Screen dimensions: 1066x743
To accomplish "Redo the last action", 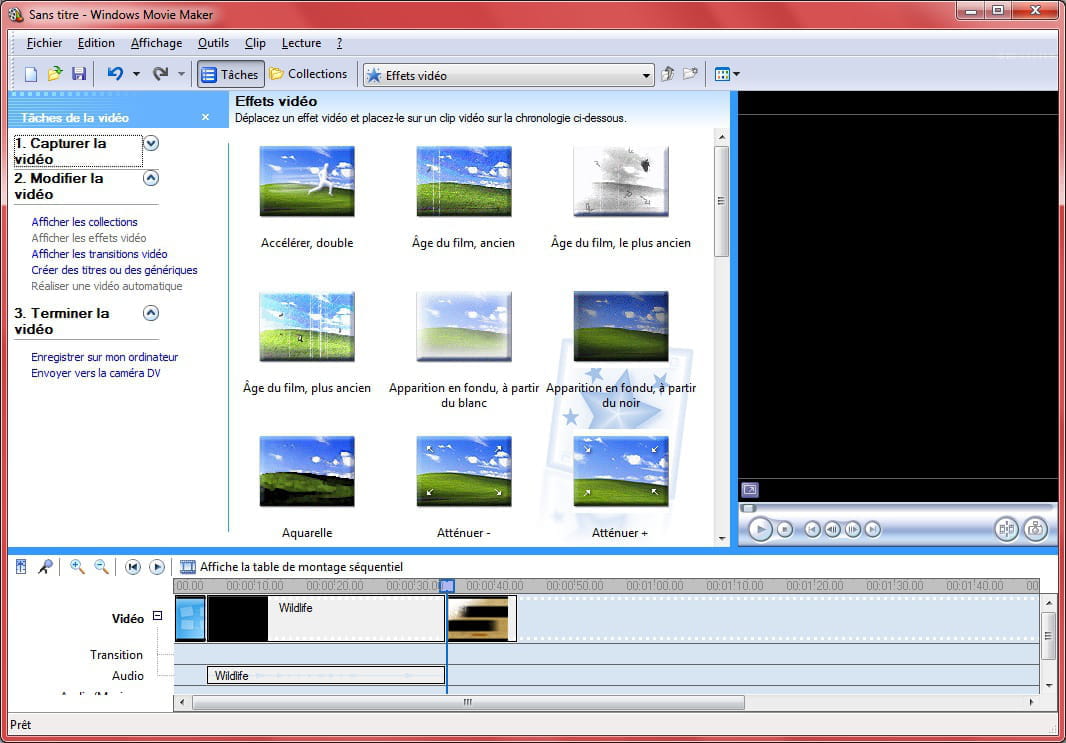I will [x=160, y=73].
